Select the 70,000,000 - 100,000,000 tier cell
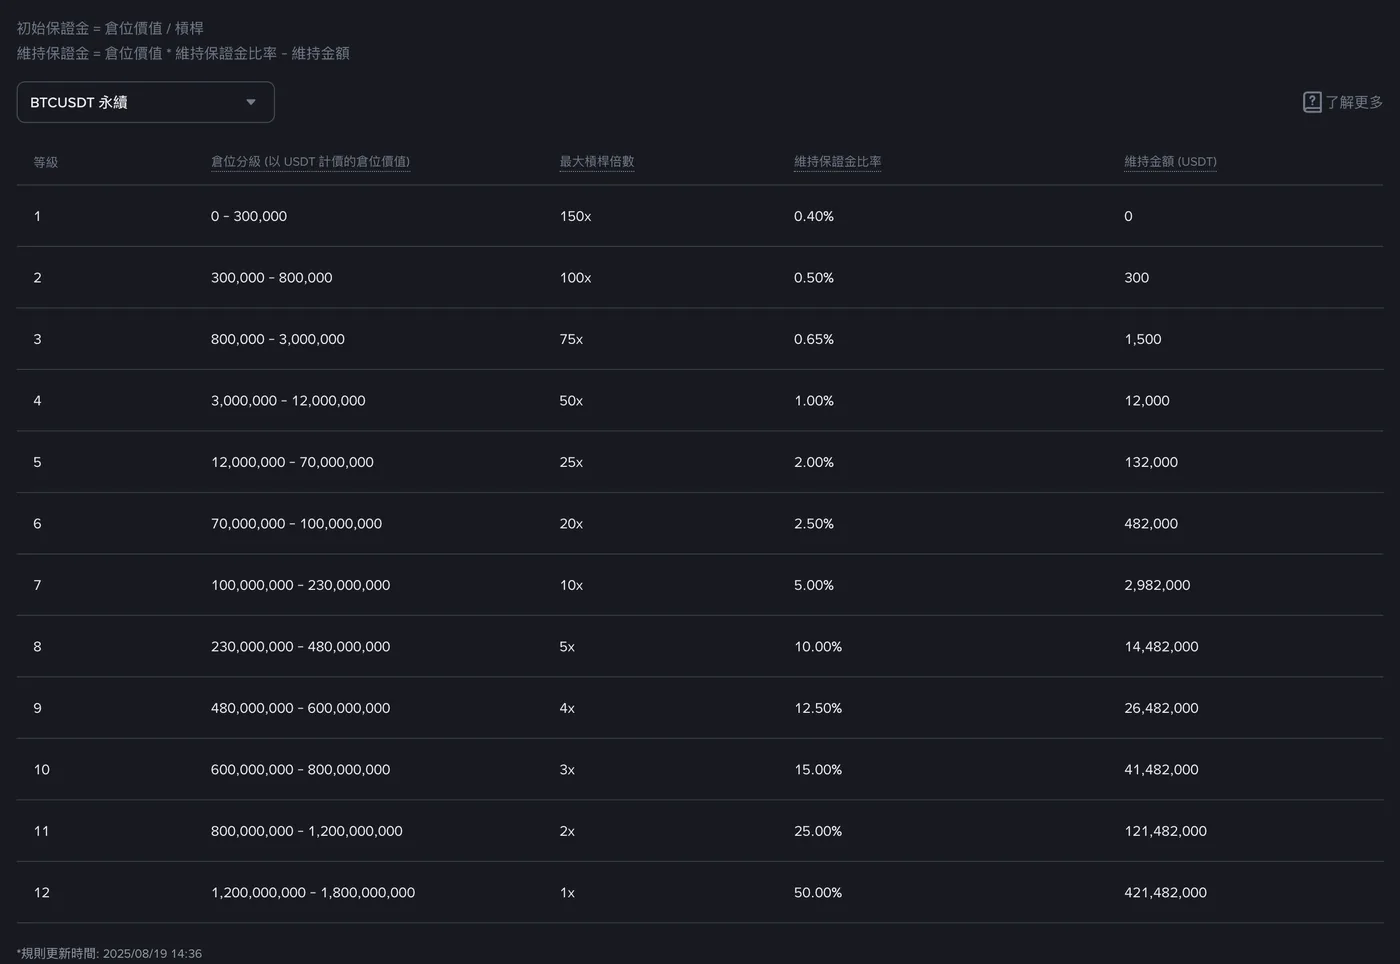 (296, 524)
